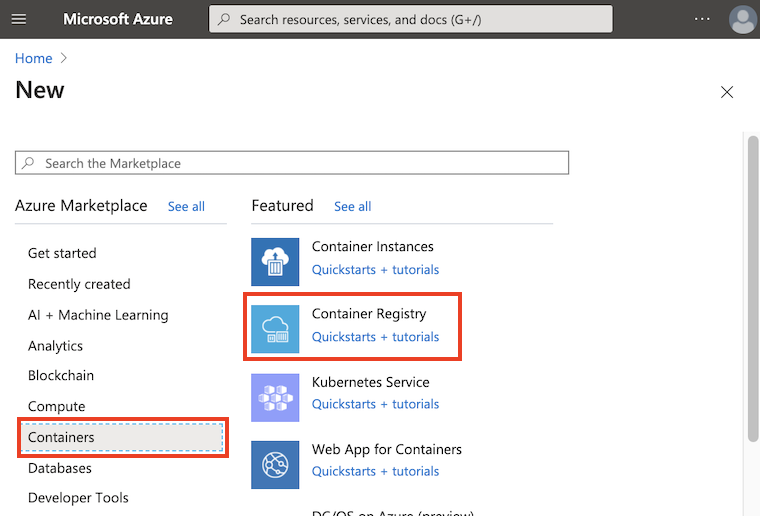The width and height of the screenshot is (760, 516).
Task: Go to Home breadcrumb
Action: tap(34, 59)
